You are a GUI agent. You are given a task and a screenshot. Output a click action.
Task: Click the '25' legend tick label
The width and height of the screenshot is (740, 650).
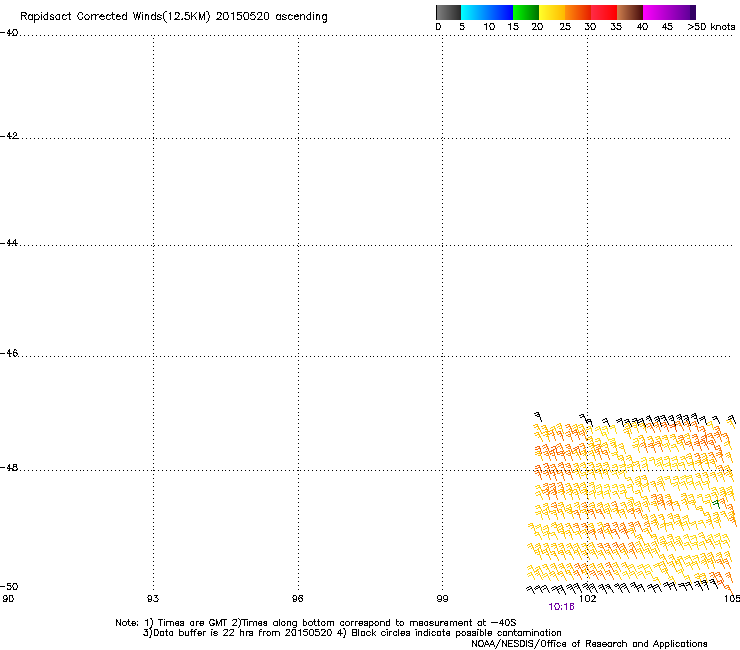point(565,27)
